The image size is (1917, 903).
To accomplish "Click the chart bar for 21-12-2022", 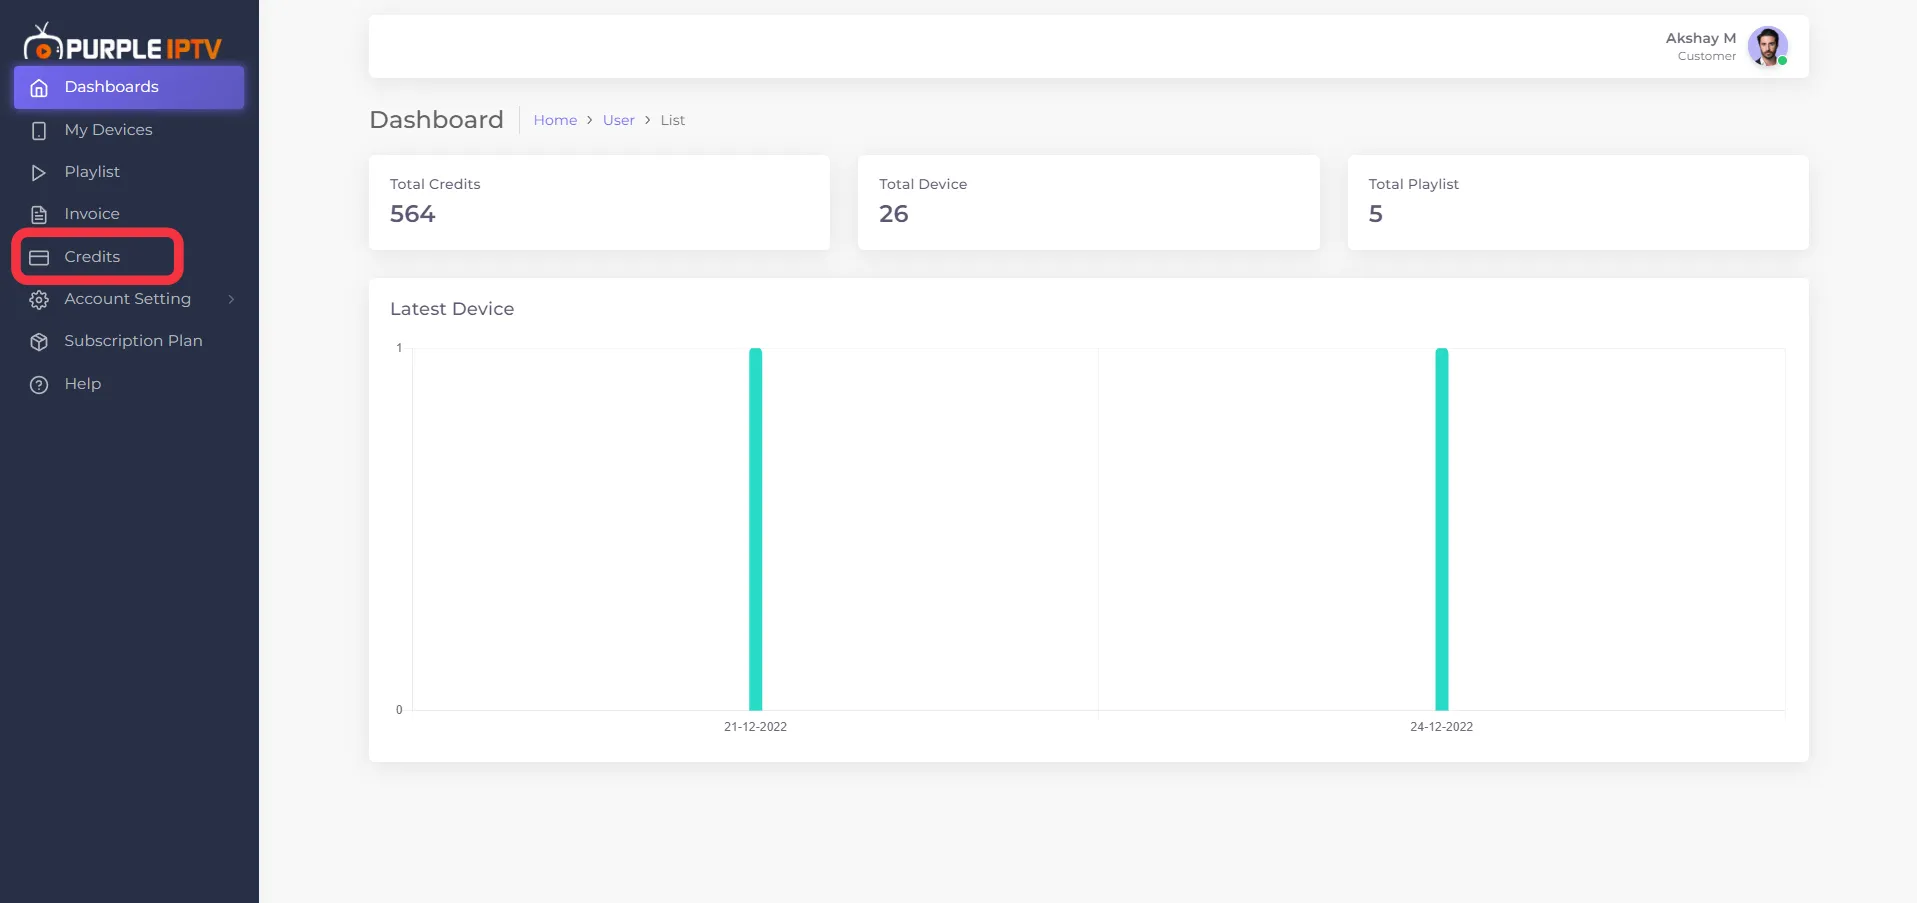I will [x=755, y=529].
